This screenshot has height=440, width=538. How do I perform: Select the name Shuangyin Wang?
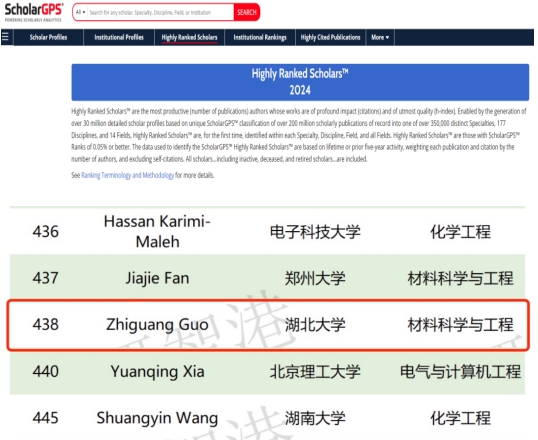[x=157, y=418]
